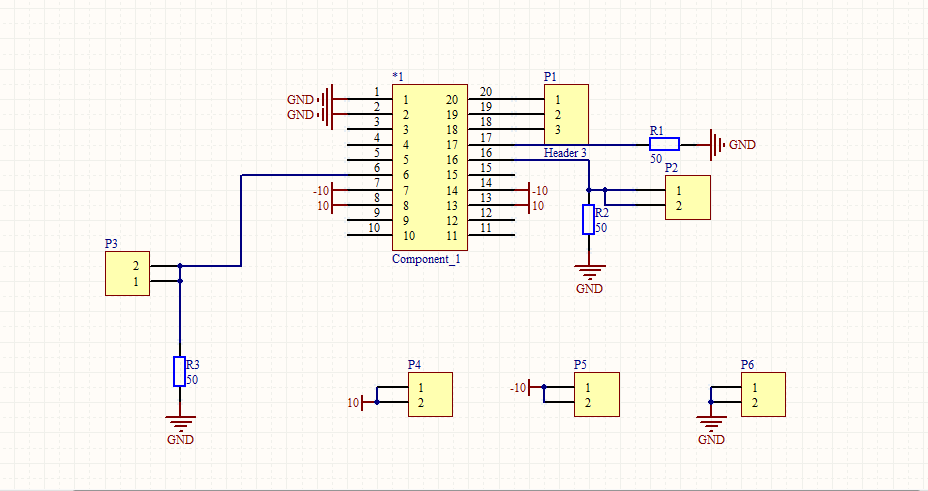Click pin 15 stub of Component_1
The width and height of the screenshot is (928, 491).
point(491,175)
